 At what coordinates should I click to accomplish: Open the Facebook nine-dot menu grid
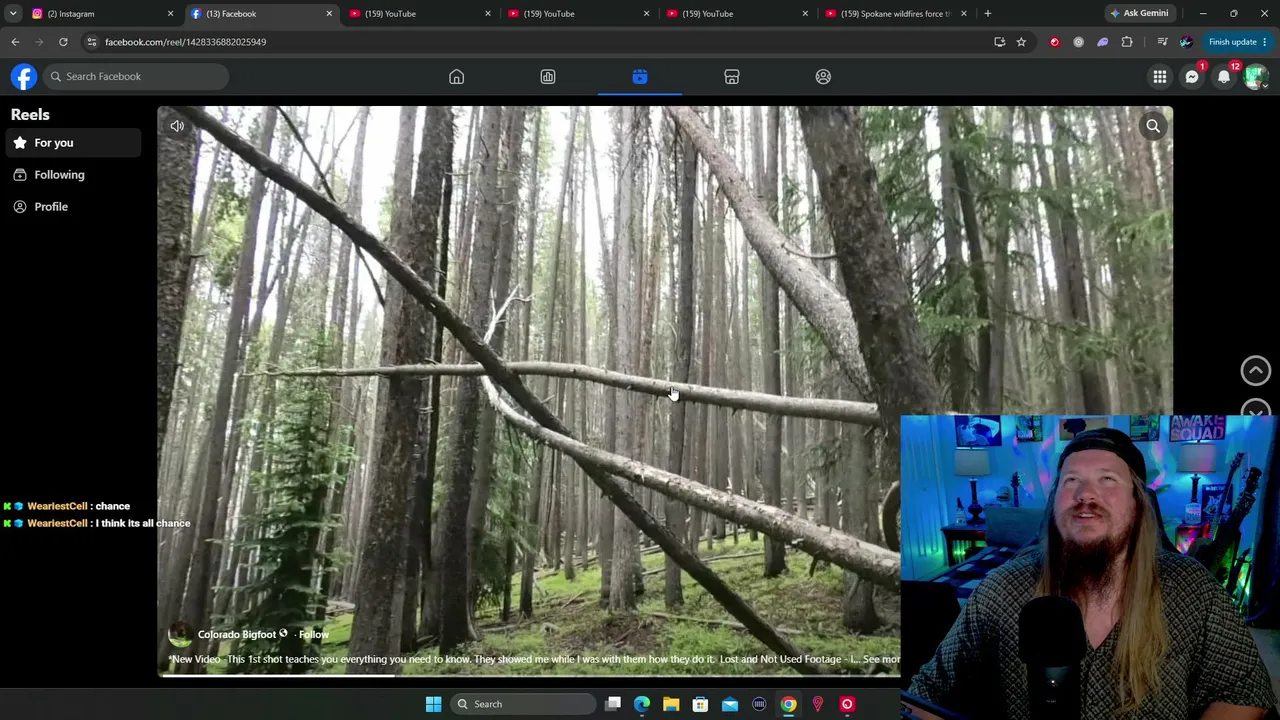tap(1160, 77)
